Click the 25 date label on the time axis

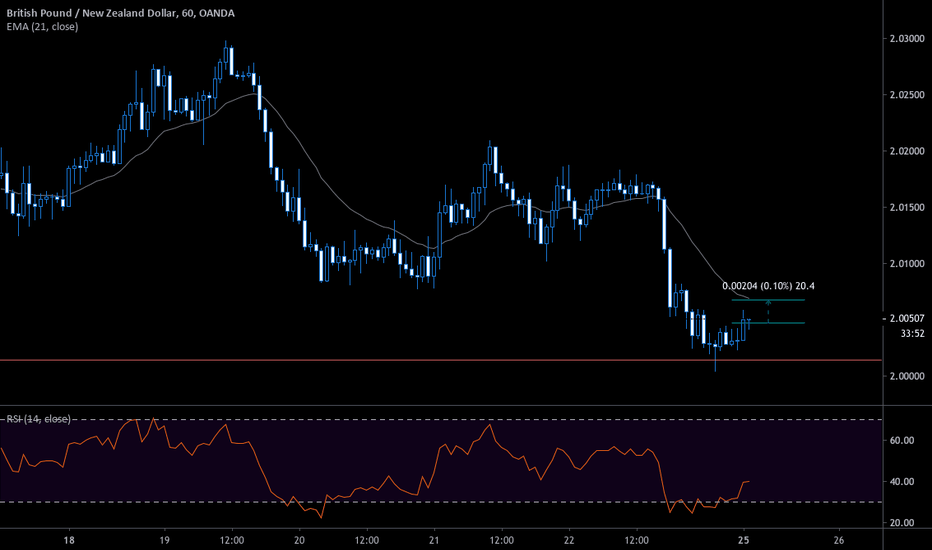[742, 538]
